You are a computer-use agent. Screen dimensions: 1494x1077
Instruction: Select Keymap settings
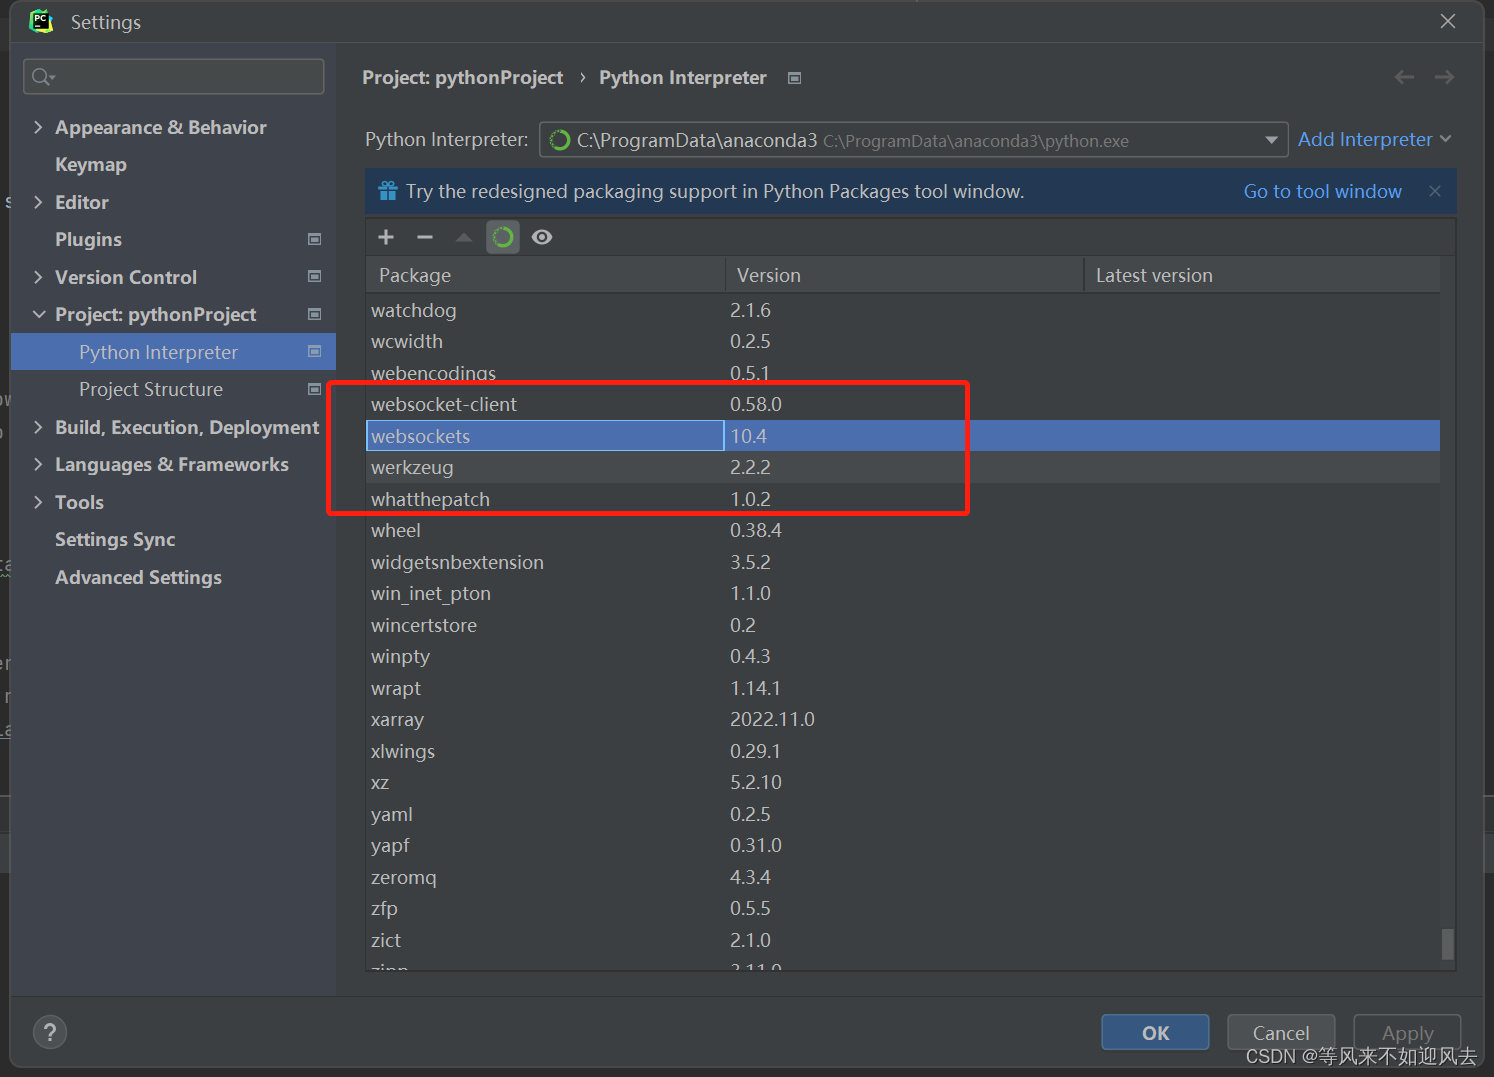click(x=91, y=164)
